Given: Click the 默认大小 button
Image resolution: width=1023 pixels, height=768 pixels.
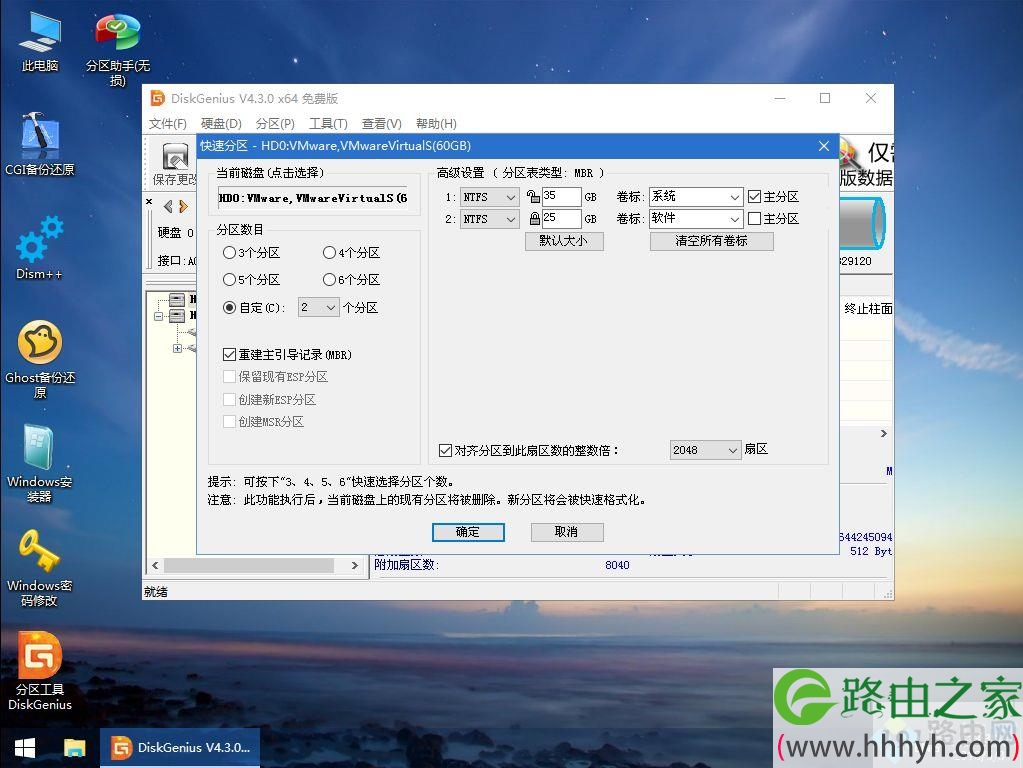Looking at the screenshot, I should coord(564,241).
